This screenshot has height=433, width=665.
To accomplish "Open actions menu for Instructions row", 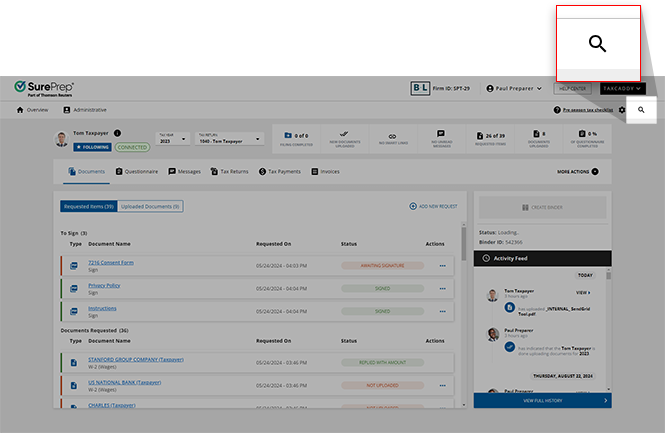I will tap(442, 311).
